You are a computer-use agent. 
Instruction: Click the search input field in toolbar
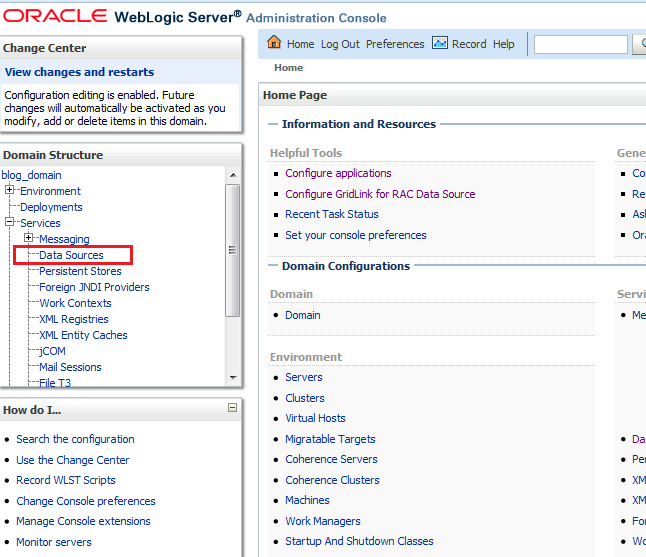tap(580, 44)
